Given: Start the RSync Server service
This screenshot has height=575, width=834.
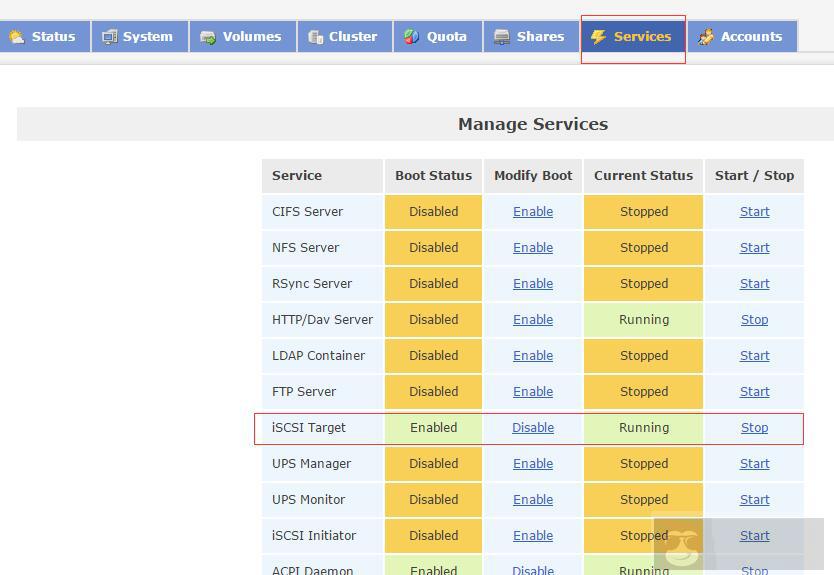Looking at the screenshot, I should click(754, 284).
